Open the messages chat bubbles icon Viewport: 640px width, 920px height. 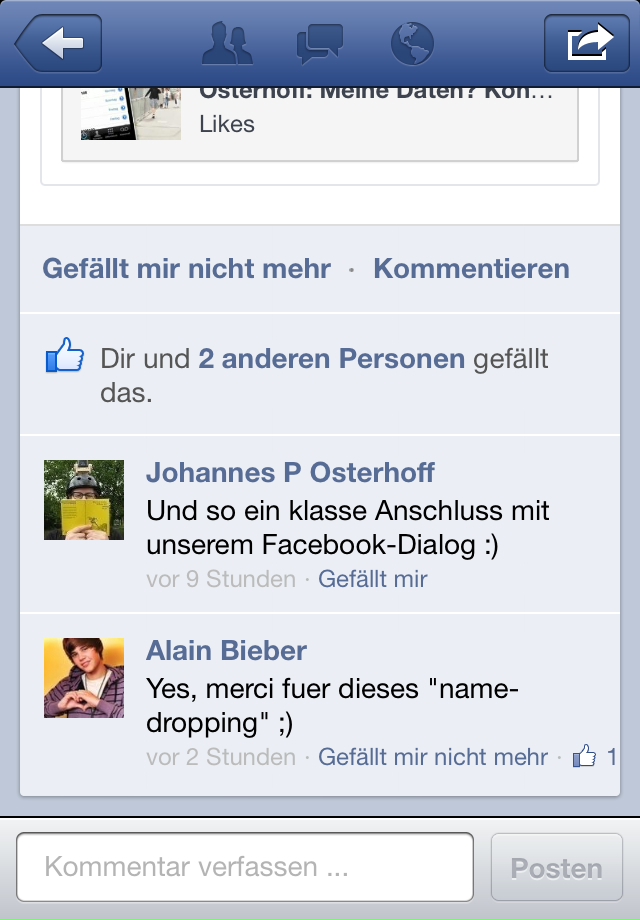coord(320,43)
